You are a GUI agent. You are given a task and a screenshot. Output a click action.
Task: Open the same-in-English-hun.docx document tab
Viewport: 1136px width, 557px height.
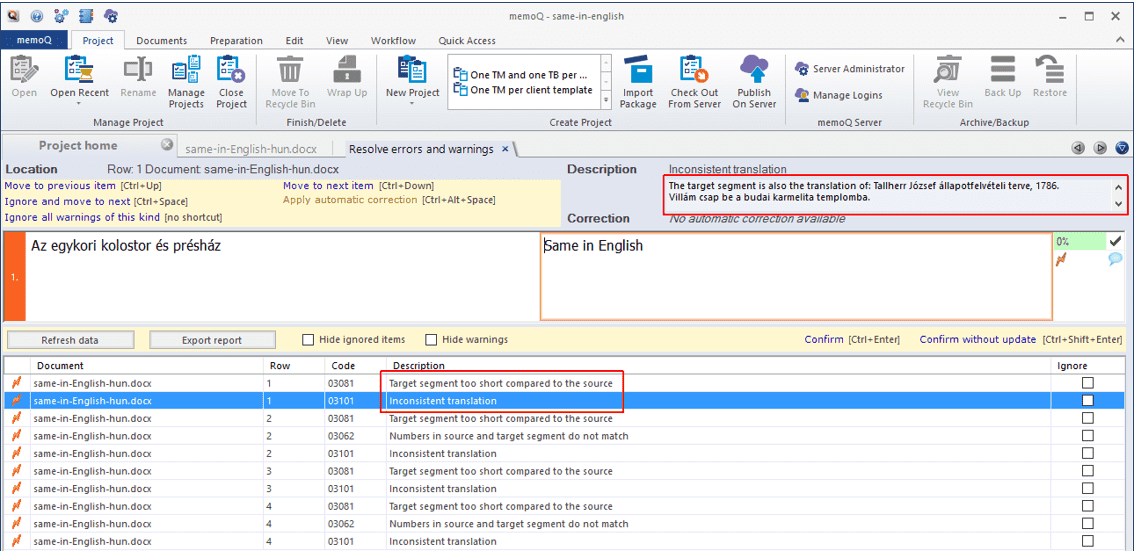tap(251, 149)
